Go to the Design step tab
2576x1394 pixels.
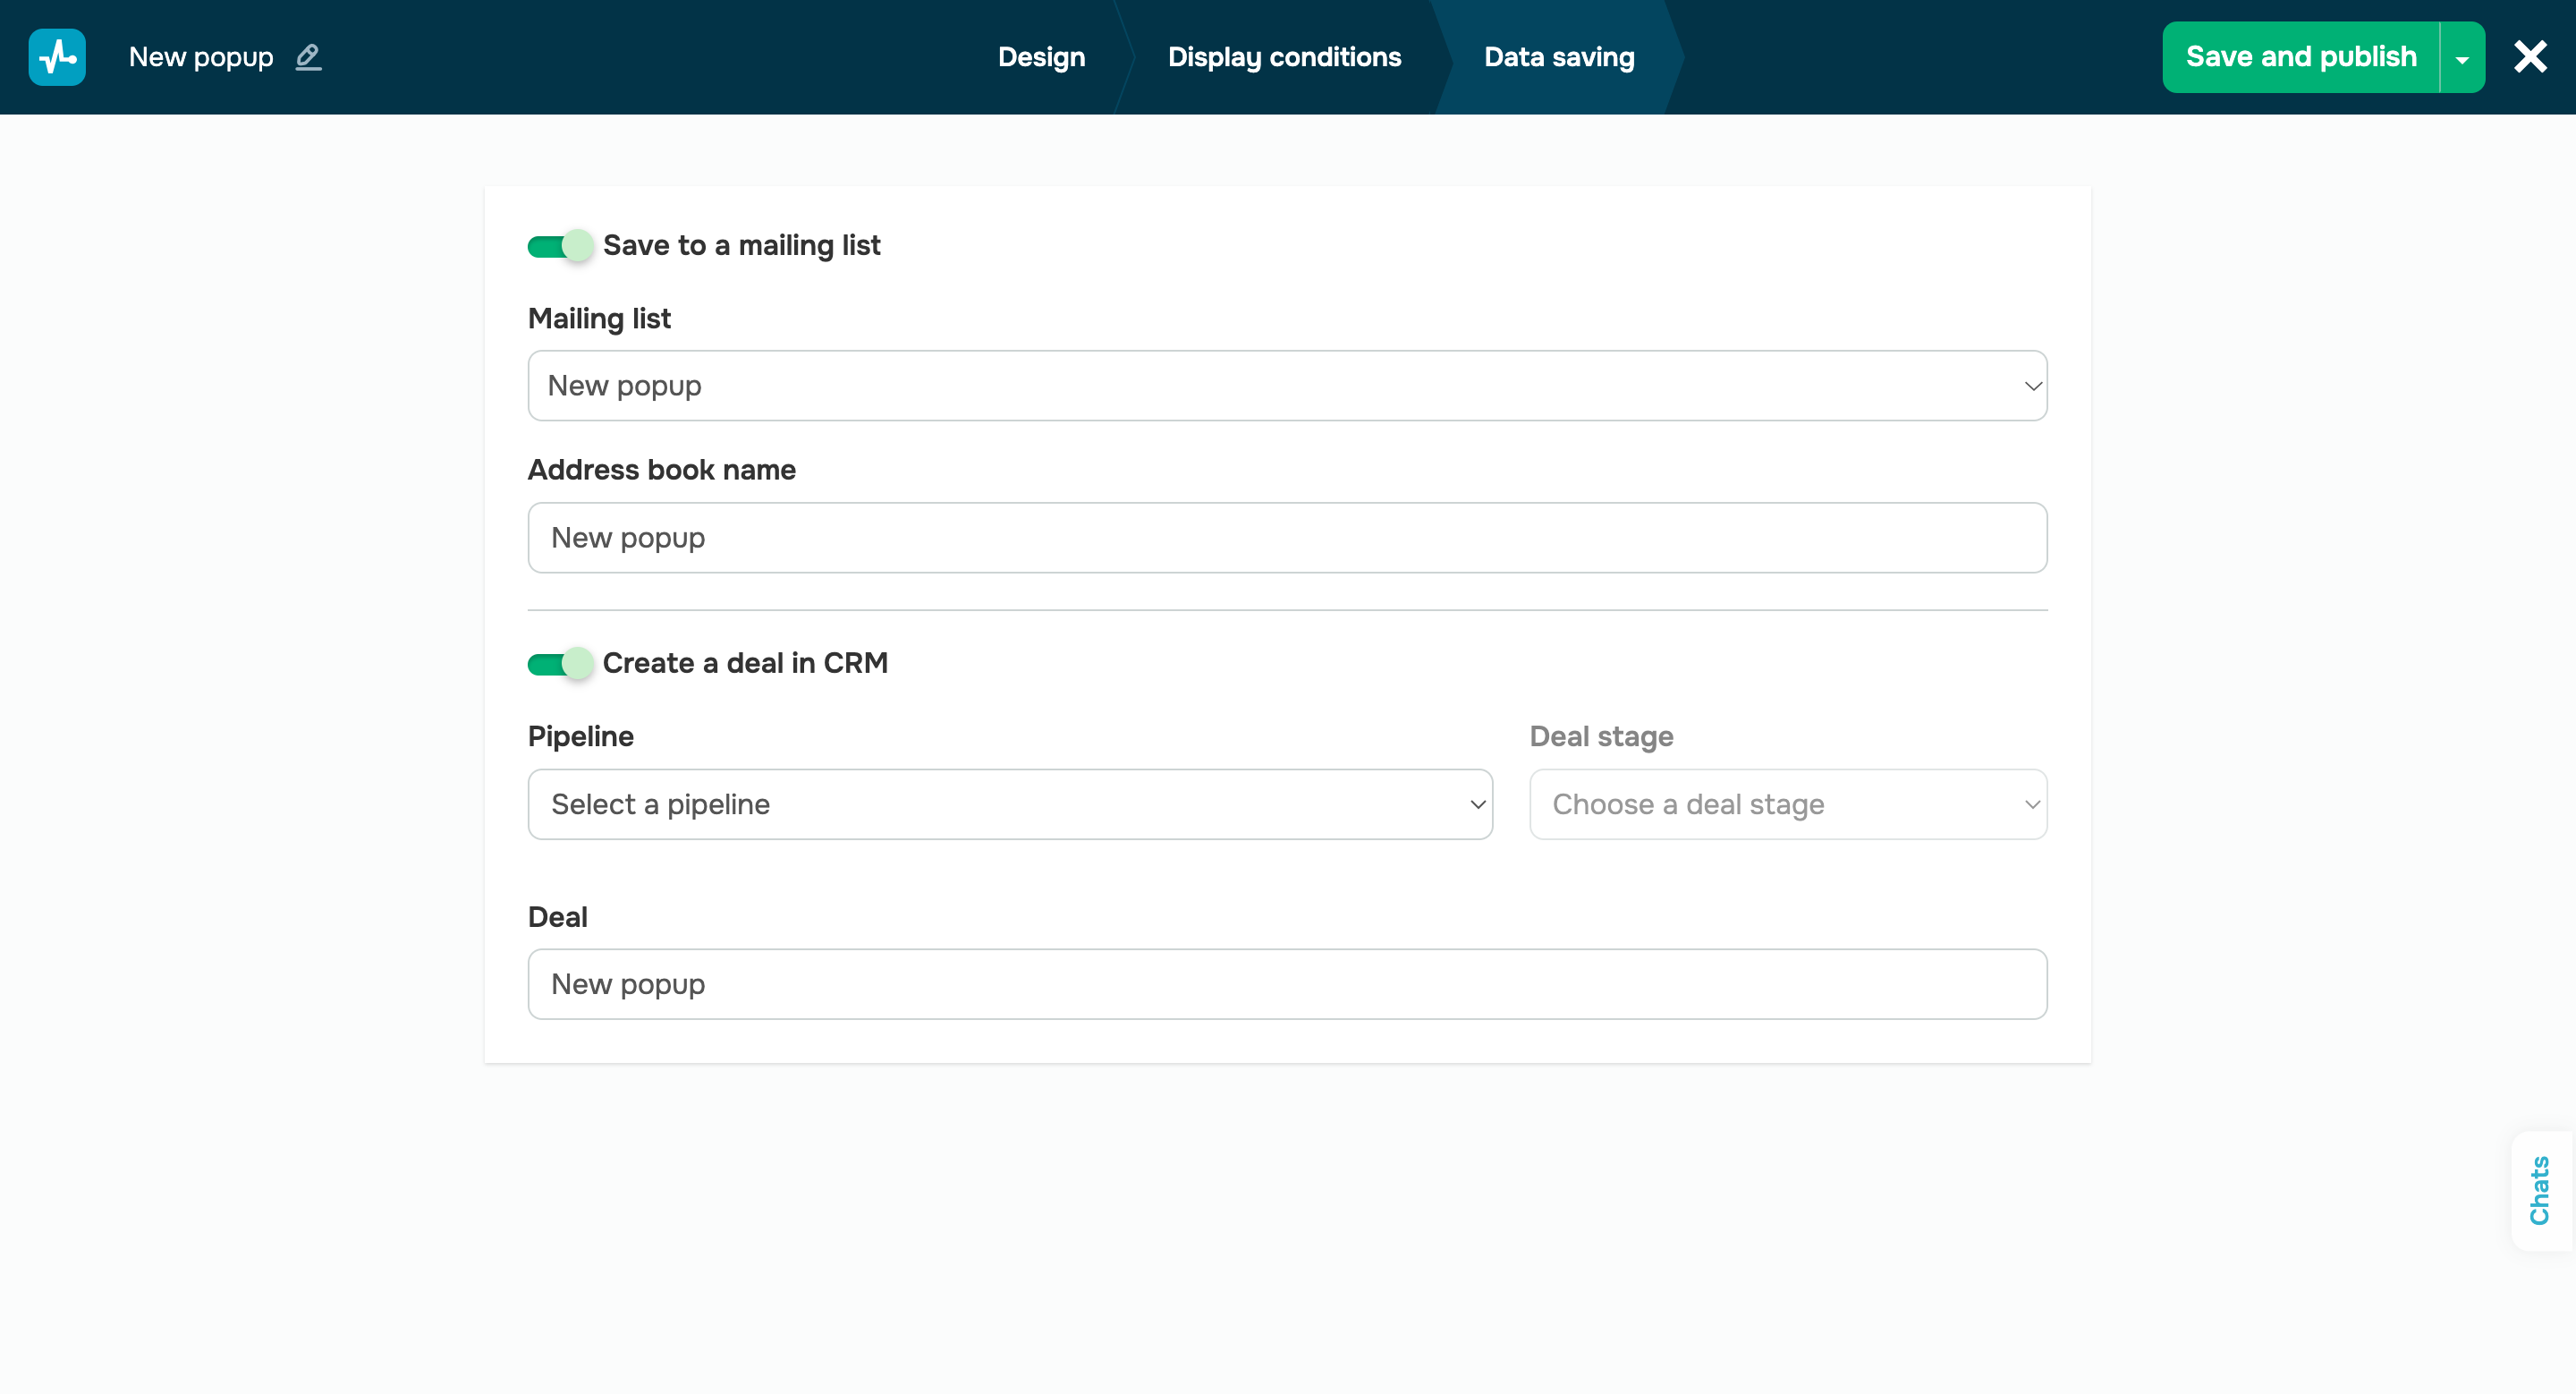(x=1041, y=57)
